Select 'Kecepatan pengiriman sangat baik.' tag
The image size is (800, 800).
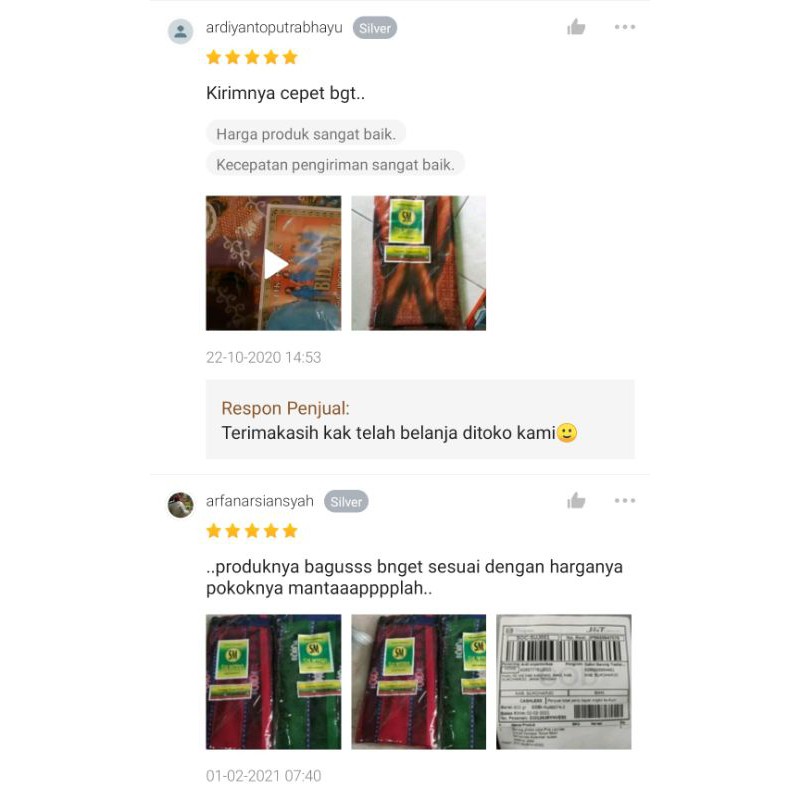point(335,164)
